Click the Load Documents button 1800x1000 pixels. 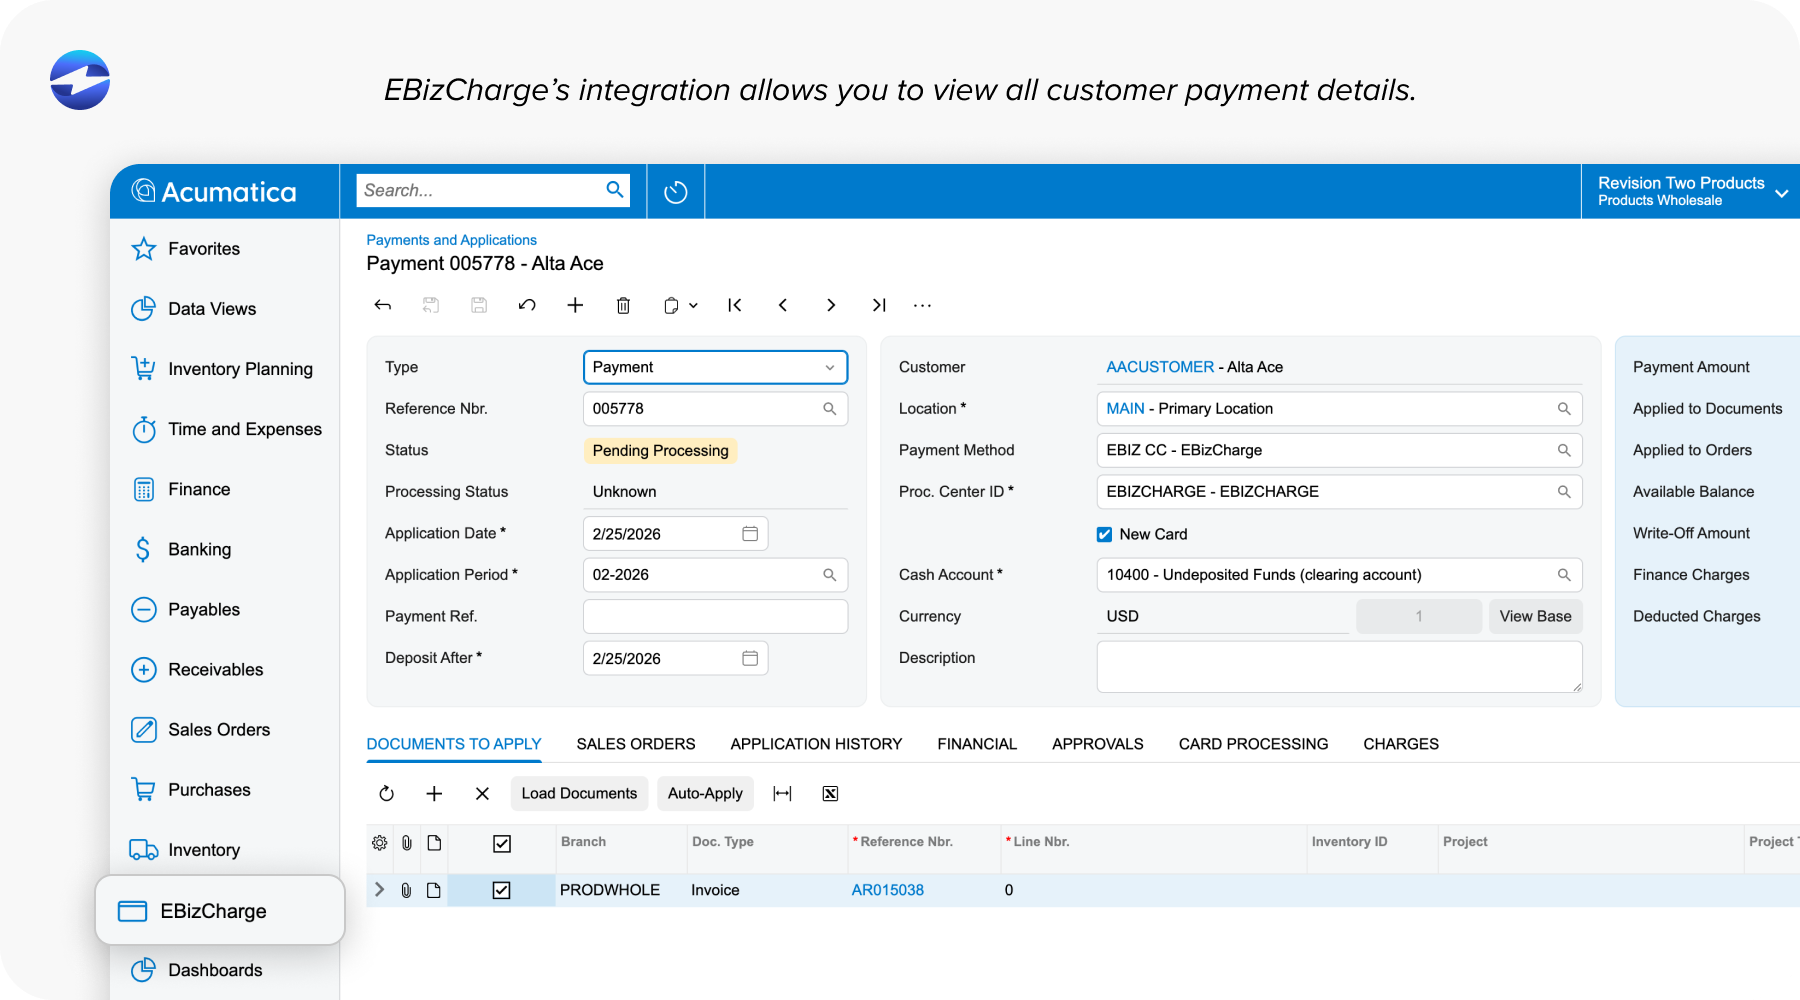(579, 793)
